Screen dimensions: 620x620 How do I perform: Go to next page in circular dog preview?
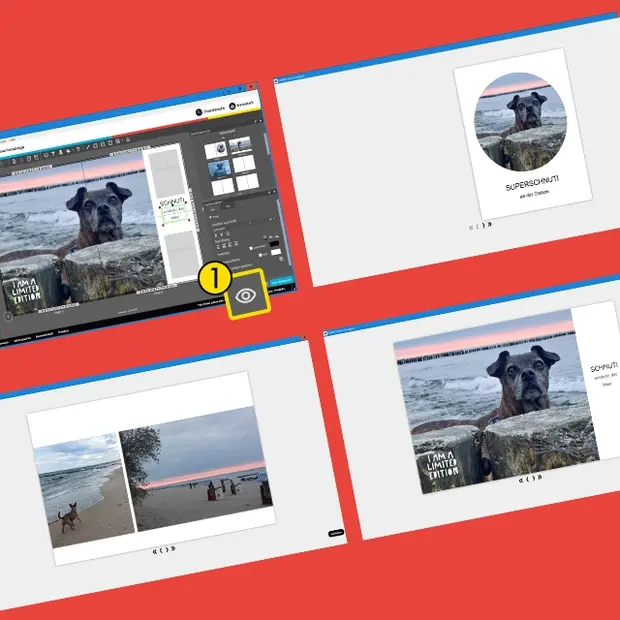pyautogui.click(x=483, y=225)
